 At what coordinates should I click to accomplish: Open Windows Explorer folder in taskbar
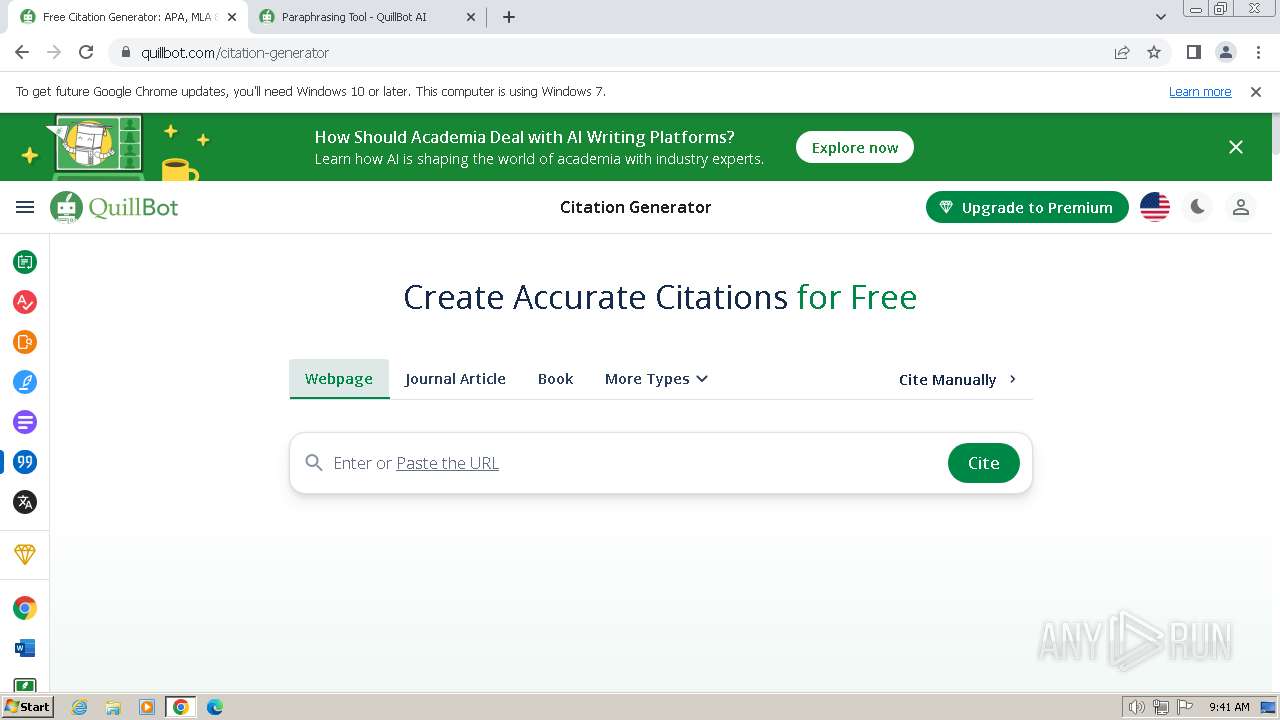point(113,707)
